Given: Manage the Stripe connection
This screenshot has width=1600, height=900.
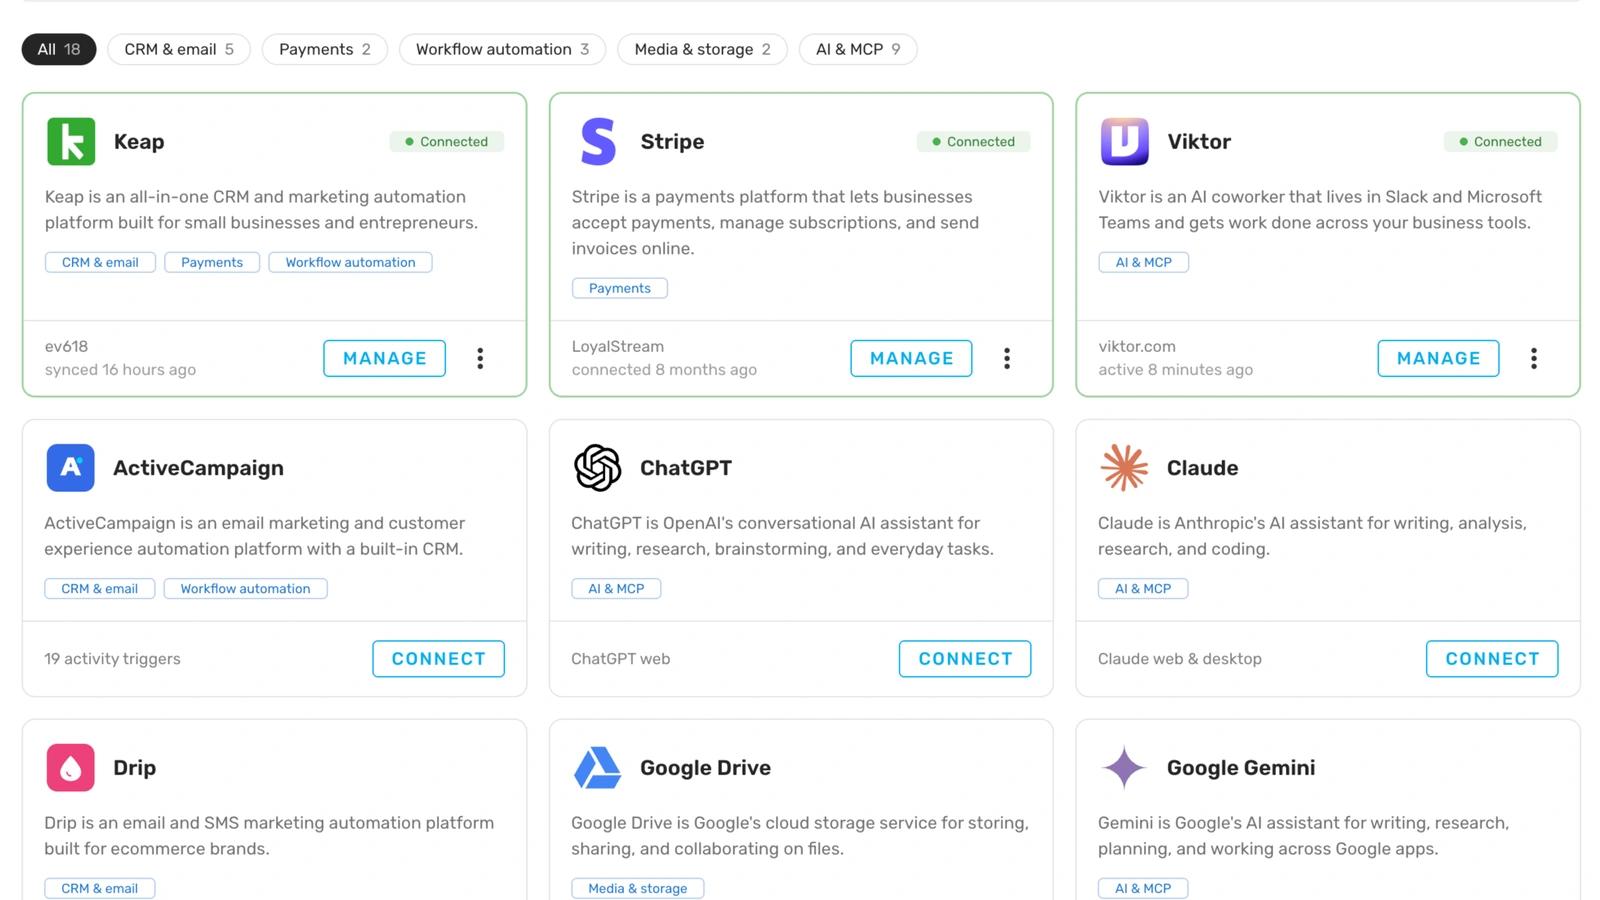Looking at the screenshot, I should point(912,358).
